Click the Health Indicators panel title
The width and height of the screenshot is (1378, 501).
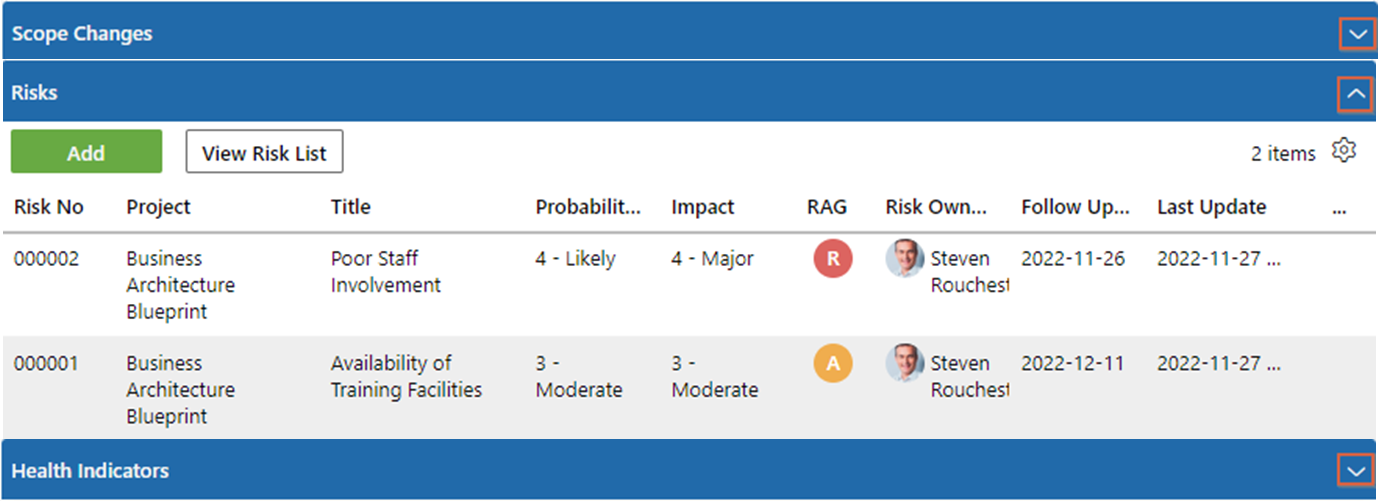tap(91, 471)
